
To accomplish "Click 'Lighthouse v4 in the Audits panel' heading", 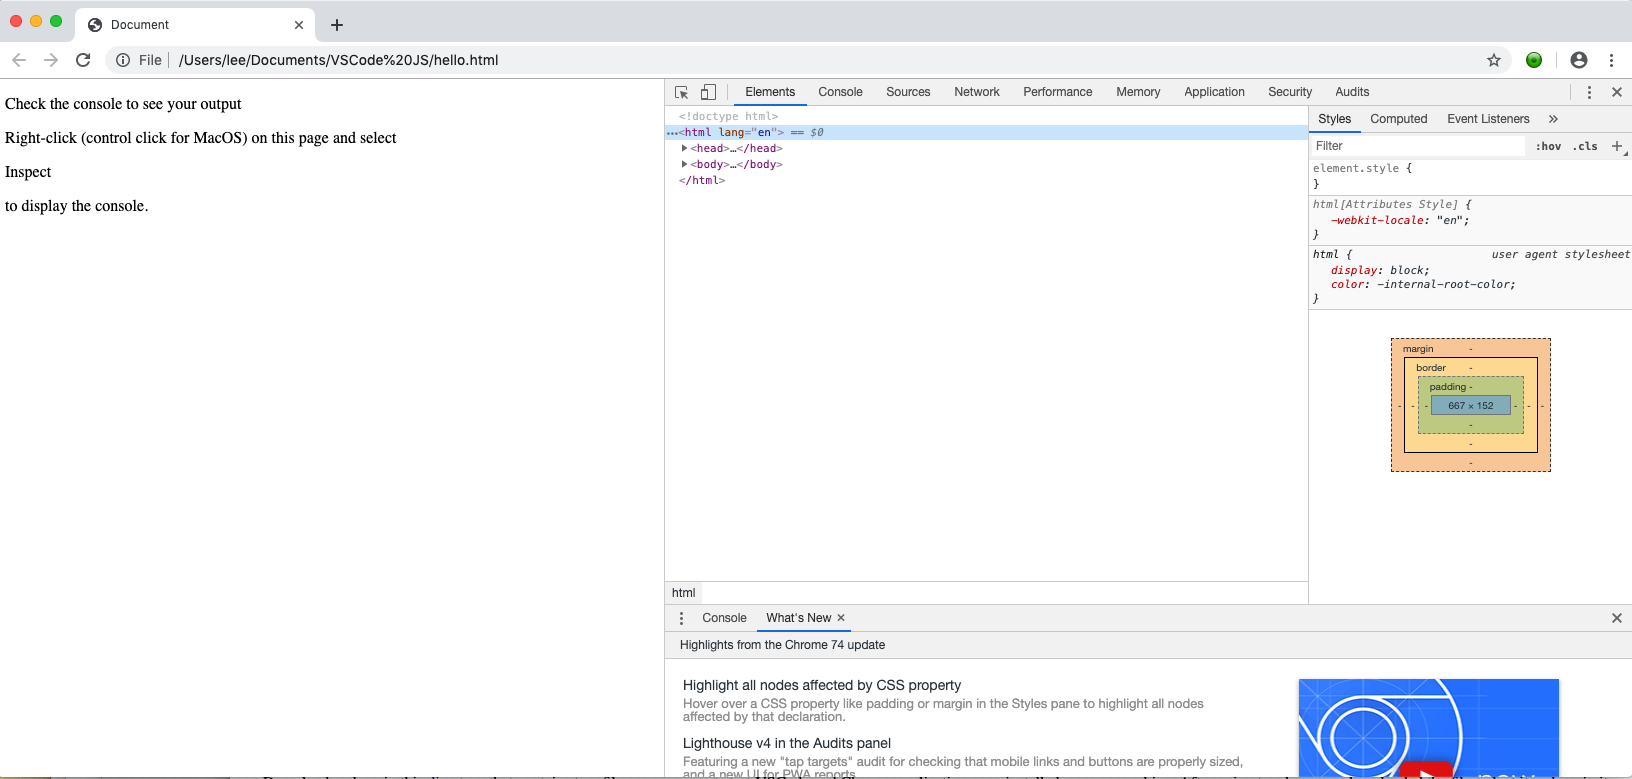I will tap(787, 743).
